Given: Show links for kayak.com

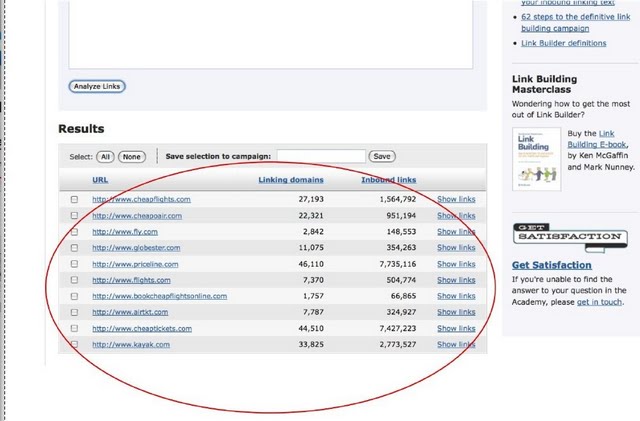Looking at the screenshot, I should pyautogui.click(x=456, y=344).
